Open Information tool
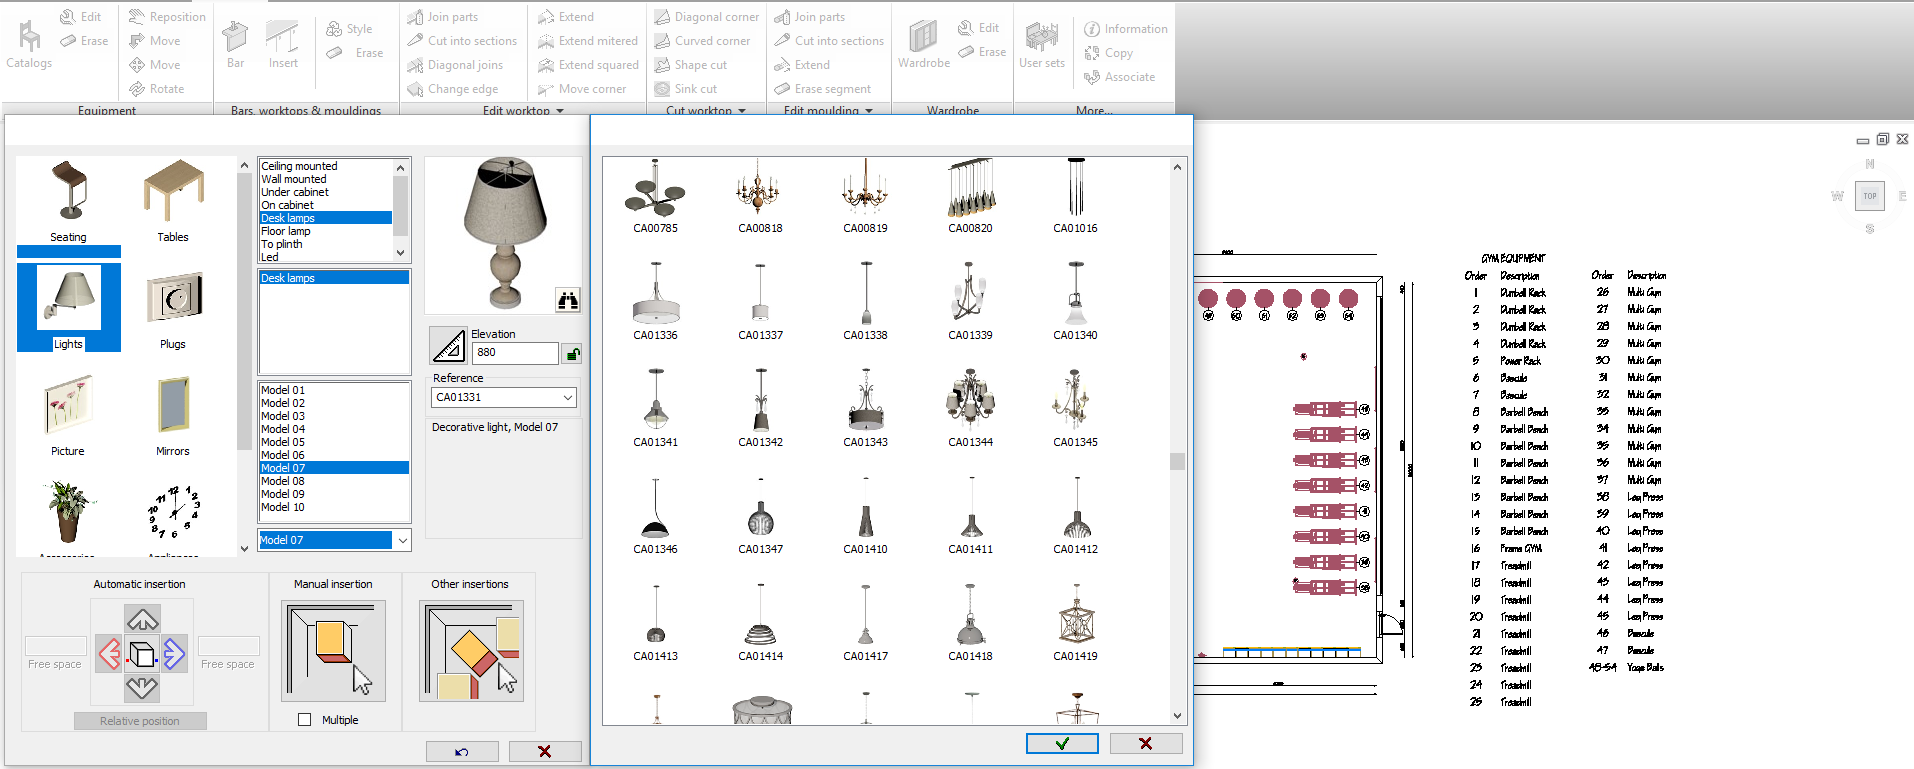 pyautogui.click(x=1125, y=29)
